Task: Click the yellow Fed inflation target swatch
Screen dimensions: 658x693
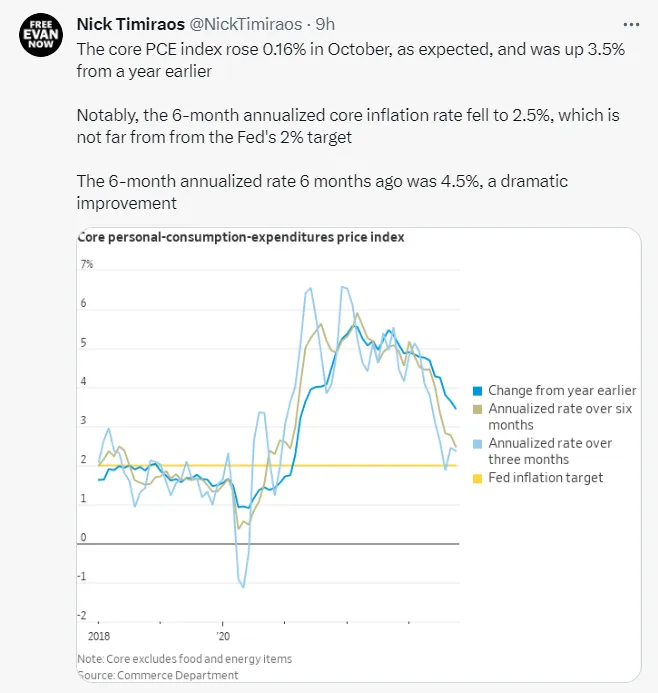Action: [478, 478]
